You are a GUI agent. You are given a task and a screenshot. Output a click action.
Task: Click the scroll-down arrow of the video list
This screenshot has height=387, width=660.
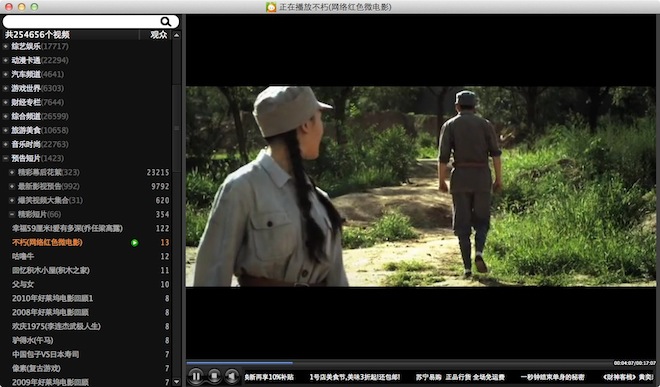pyautogui.click(x=177, y=382)
